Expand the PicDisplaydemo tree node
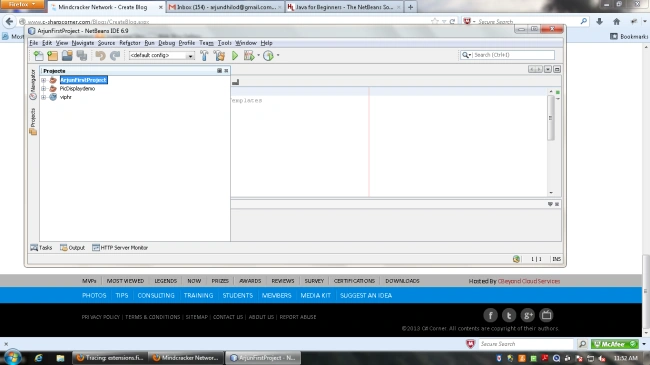The image size is (650, 365). (44, 89)
